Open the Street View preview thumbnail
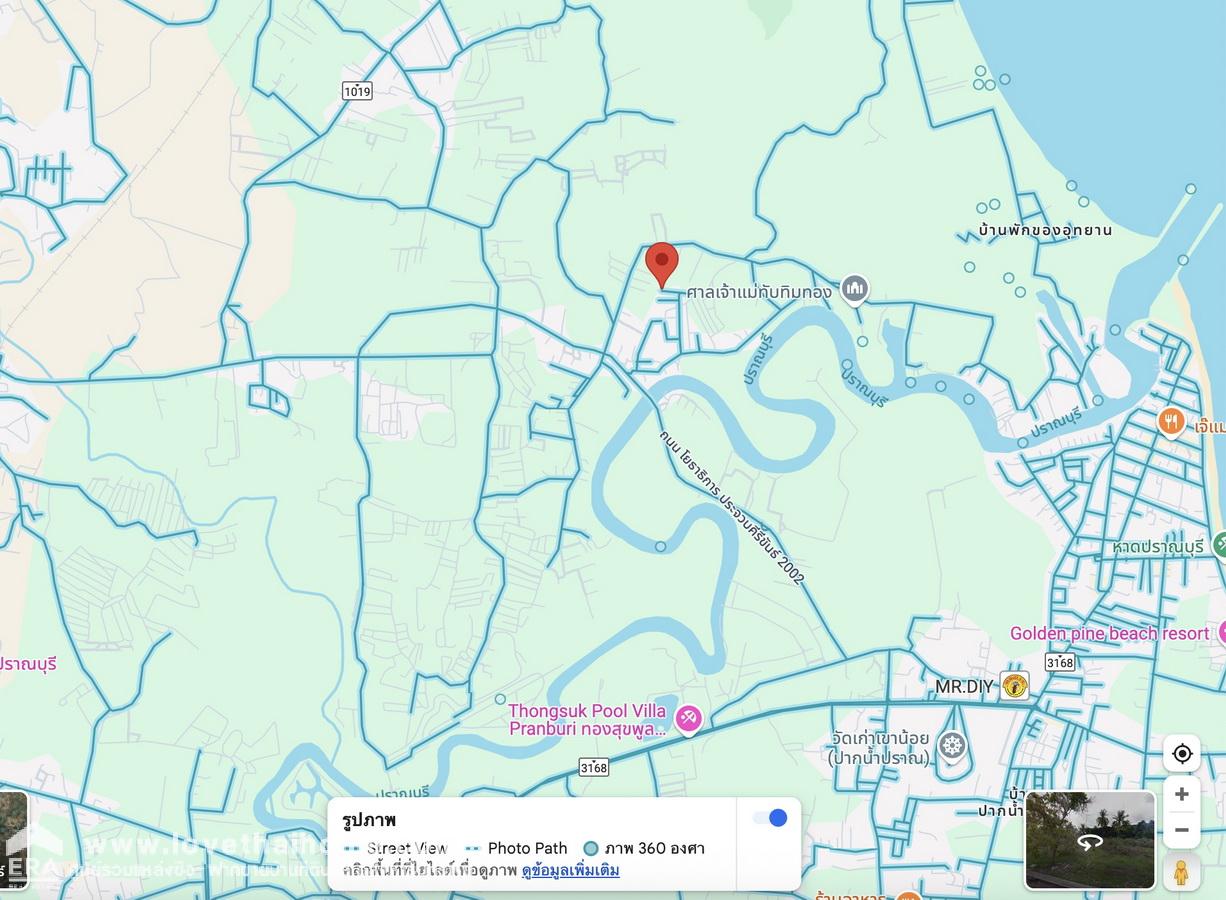Viewport: 1226px width, 900px height. click(1090, 840)
